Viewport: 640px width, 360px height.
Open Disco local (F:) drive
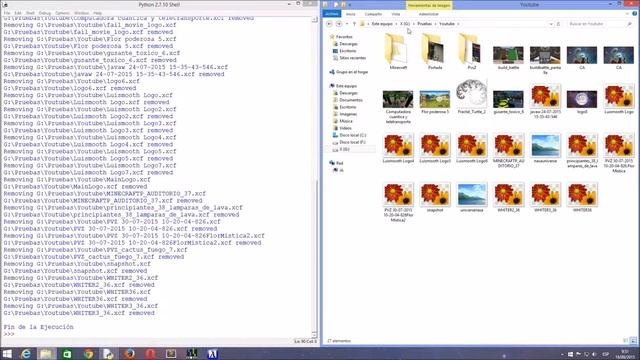click(352, 142)
